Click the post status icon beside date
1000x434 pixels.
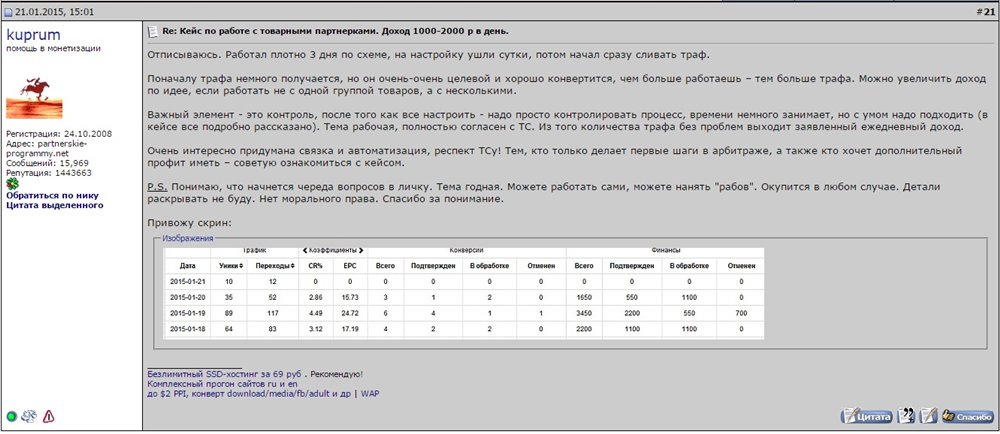9,13
